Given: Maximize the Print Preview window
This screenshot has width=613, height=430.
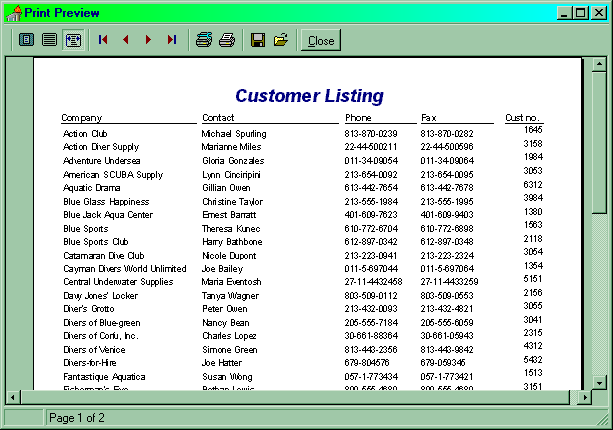Looking at the screenshot, I should pos(581,13).
